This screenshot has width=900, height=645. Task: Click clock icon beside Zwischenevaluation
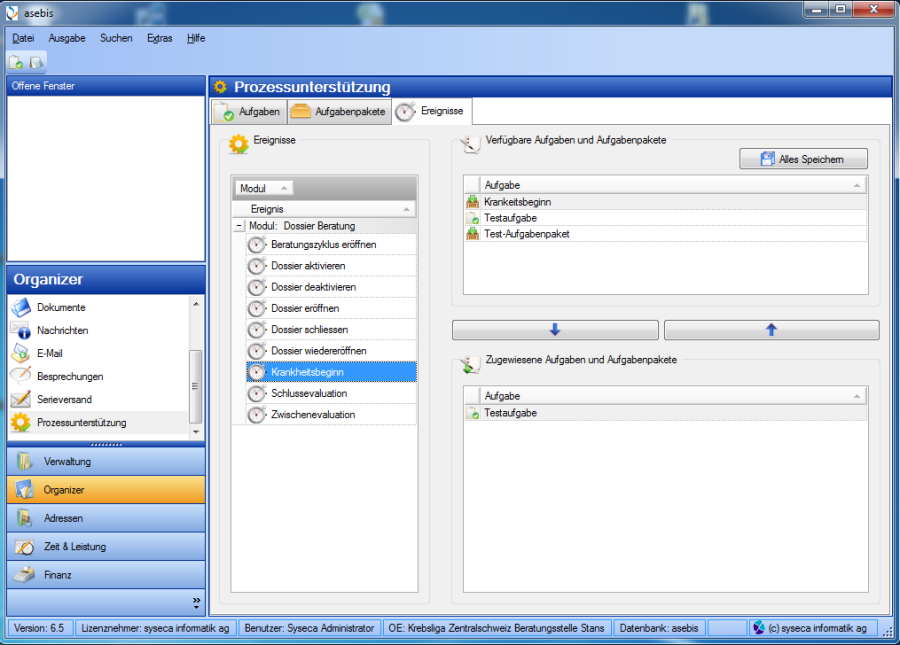coord(257,414)
